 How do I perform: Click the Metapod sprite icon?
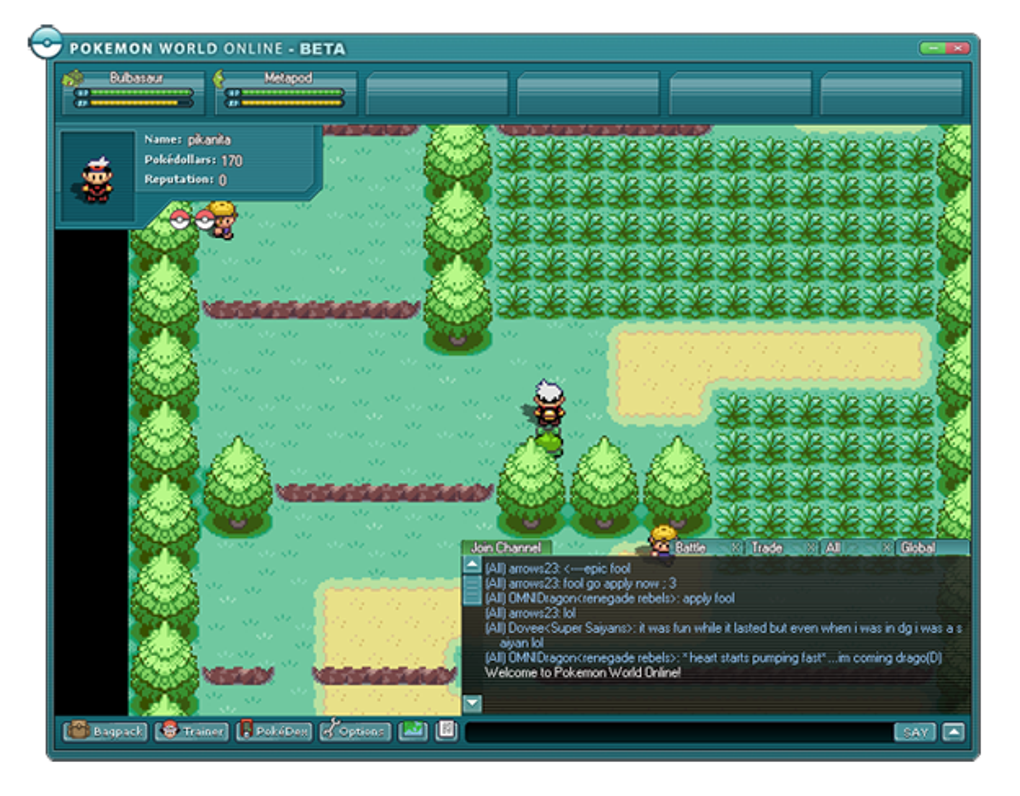[219, 79]
